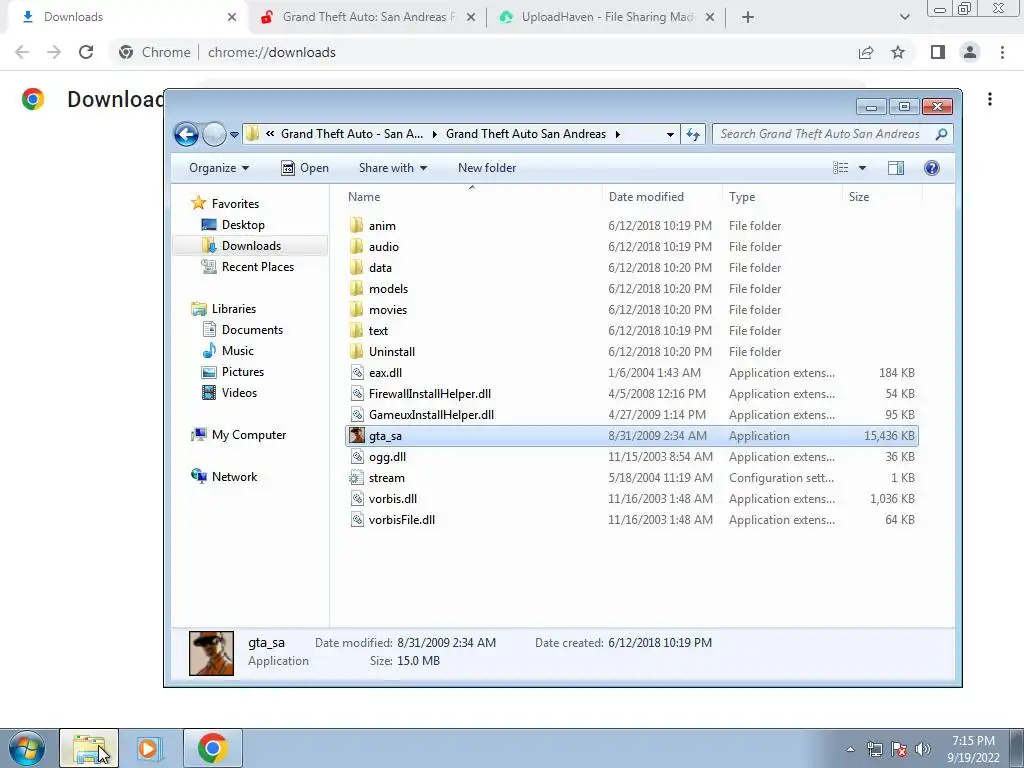Select the anim folder icon

[357, 226]
